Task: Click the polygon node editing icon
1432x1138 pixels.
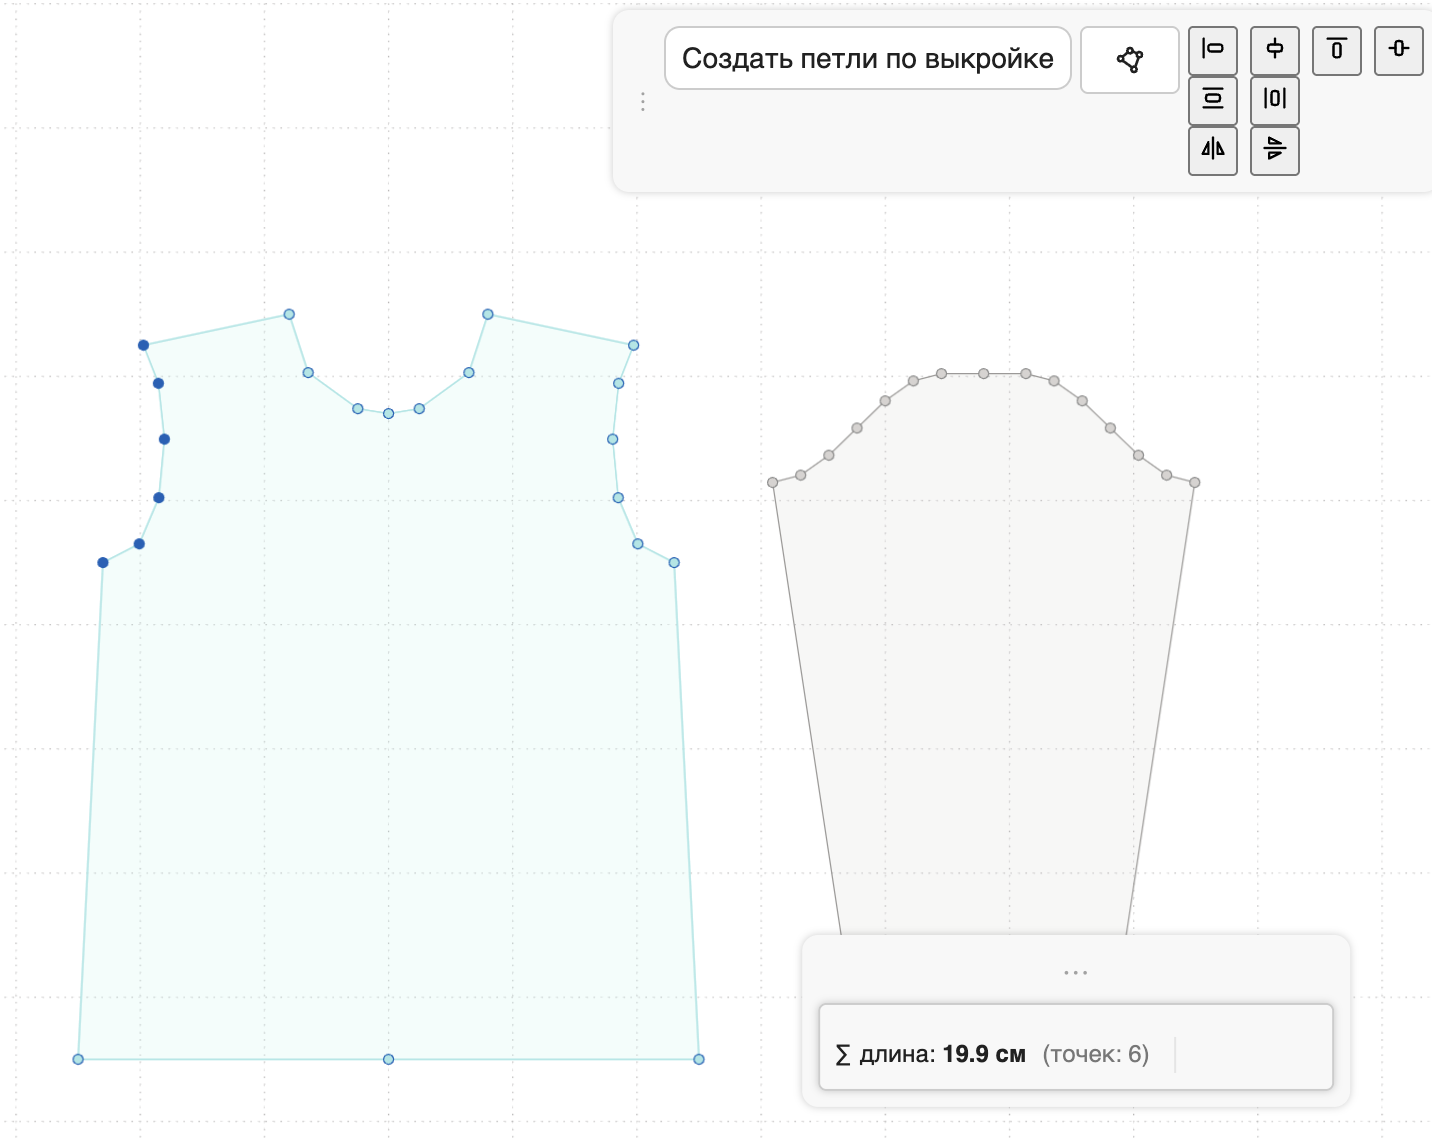Action: pyautogui.click(x=1130, y=60)
